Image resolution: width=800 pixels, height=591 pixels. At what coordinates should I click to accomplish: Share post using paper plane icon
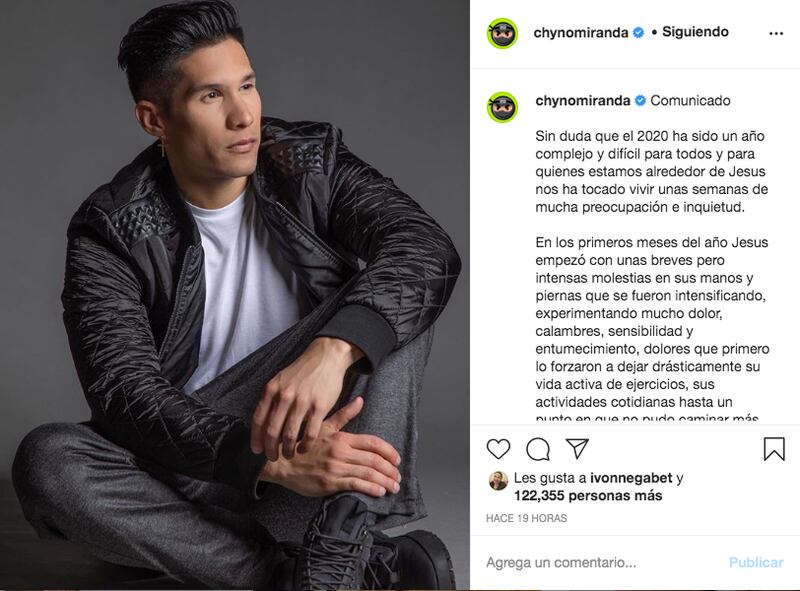tap(578, 448)
